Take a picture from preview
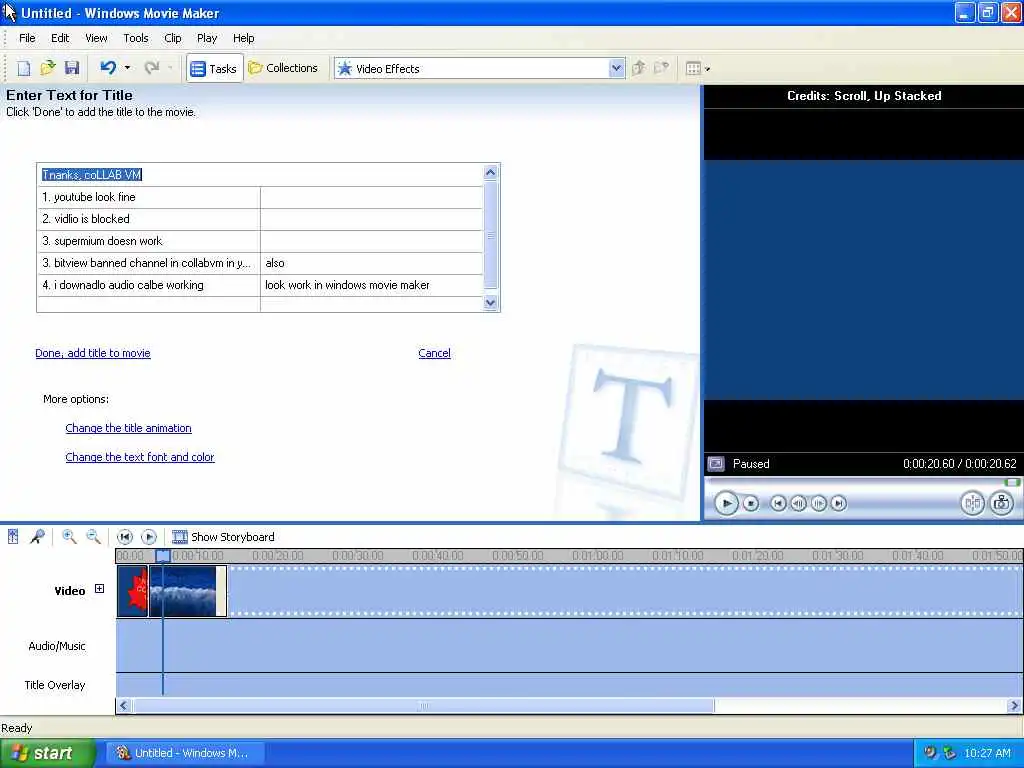The width and height of the screenshot is (1024, 768). [x=1001, y=504]
